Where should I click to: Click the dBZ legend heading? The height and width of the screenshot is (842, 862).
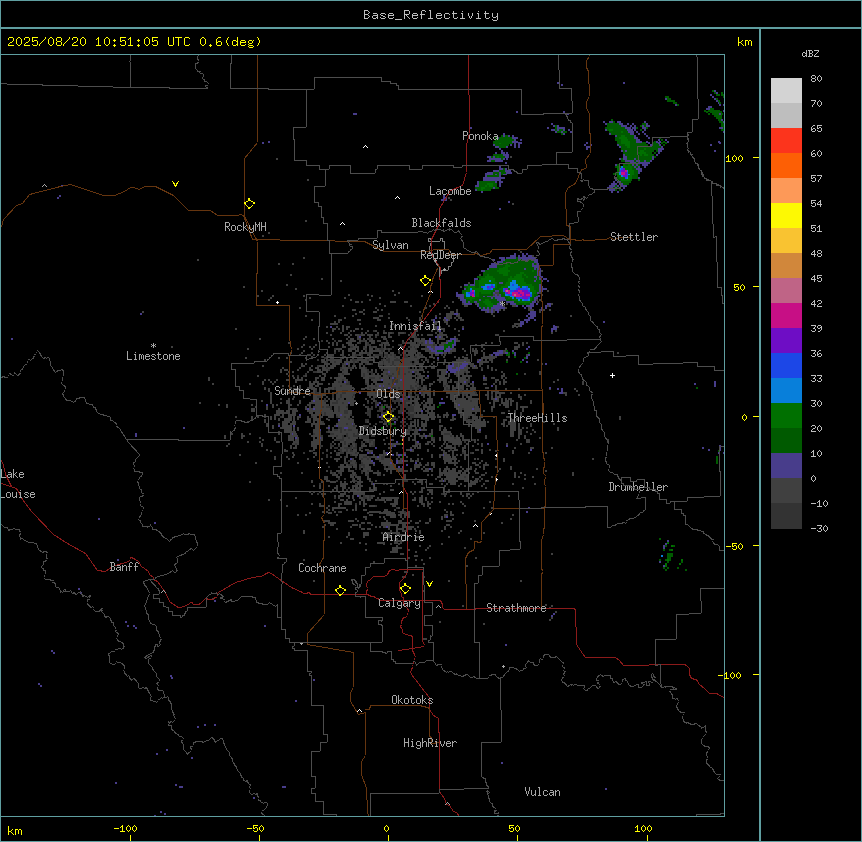(810, 53)
